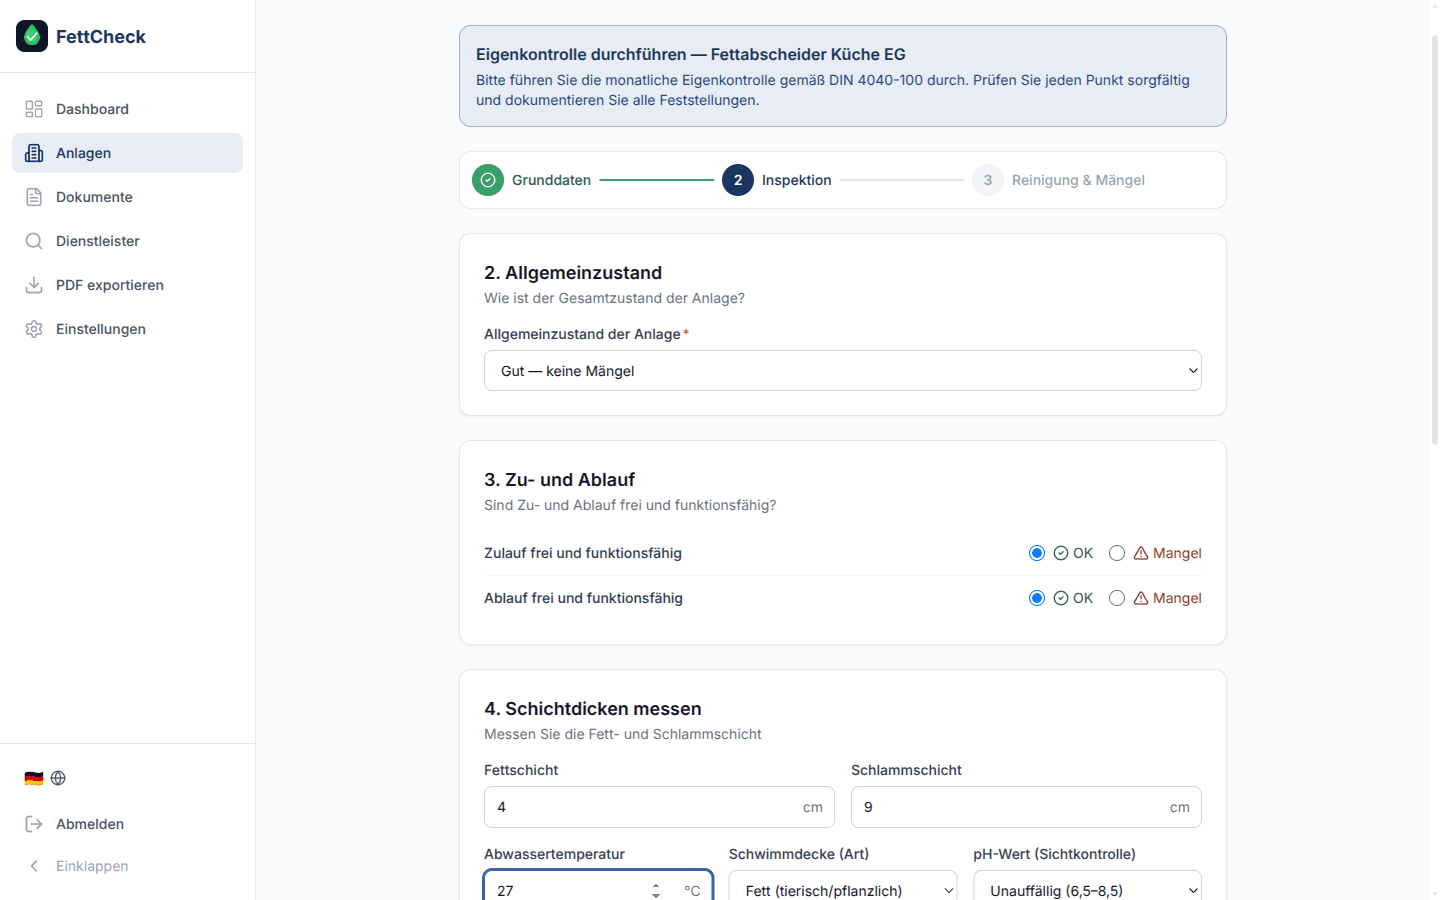Click the Abmelden button
Viewport: 1440px width, 900px height.
pos(127,824)
